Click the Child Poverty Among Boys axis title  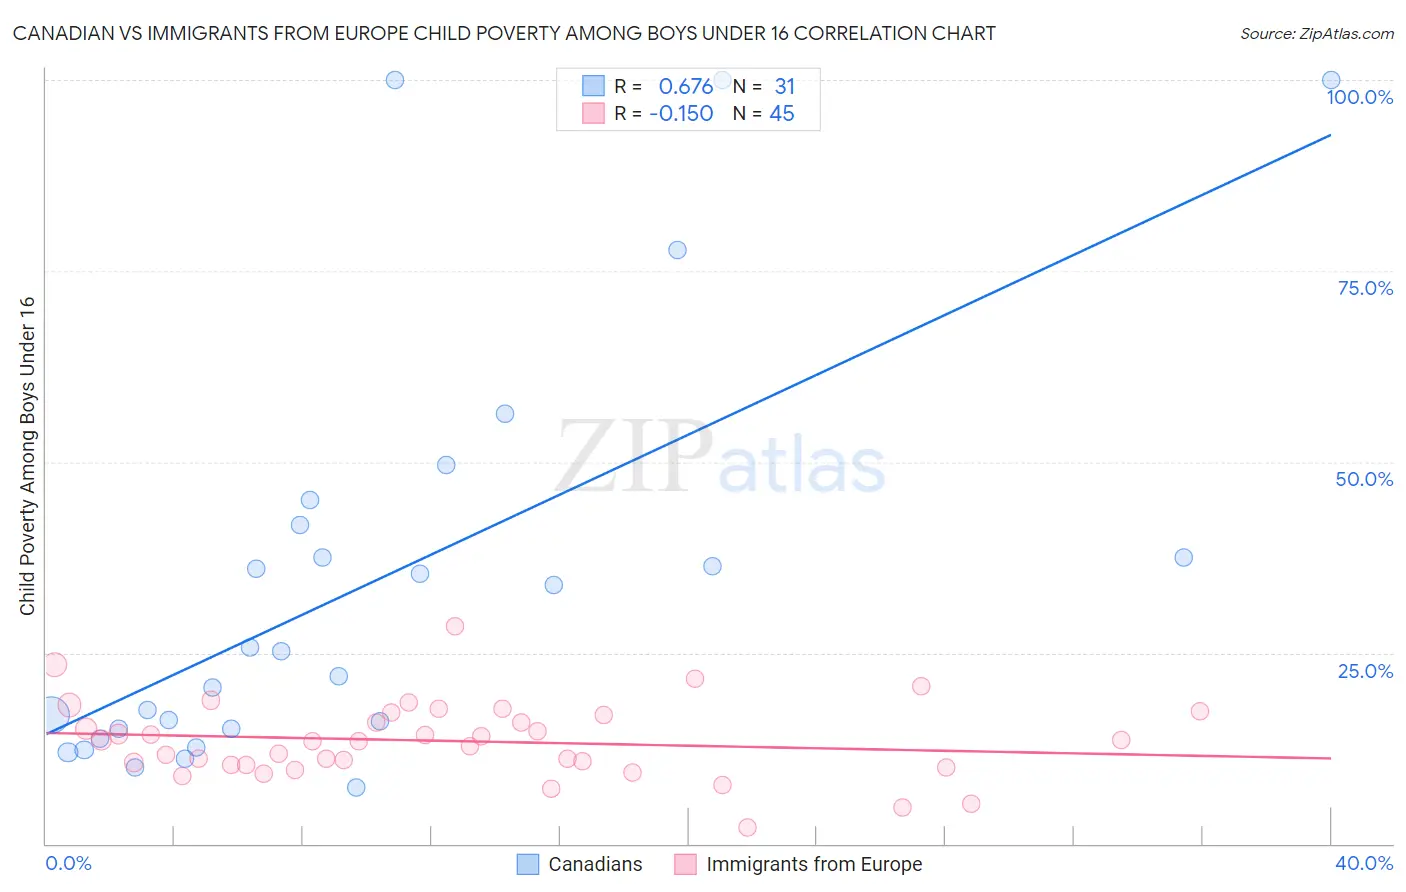point(27,456)
